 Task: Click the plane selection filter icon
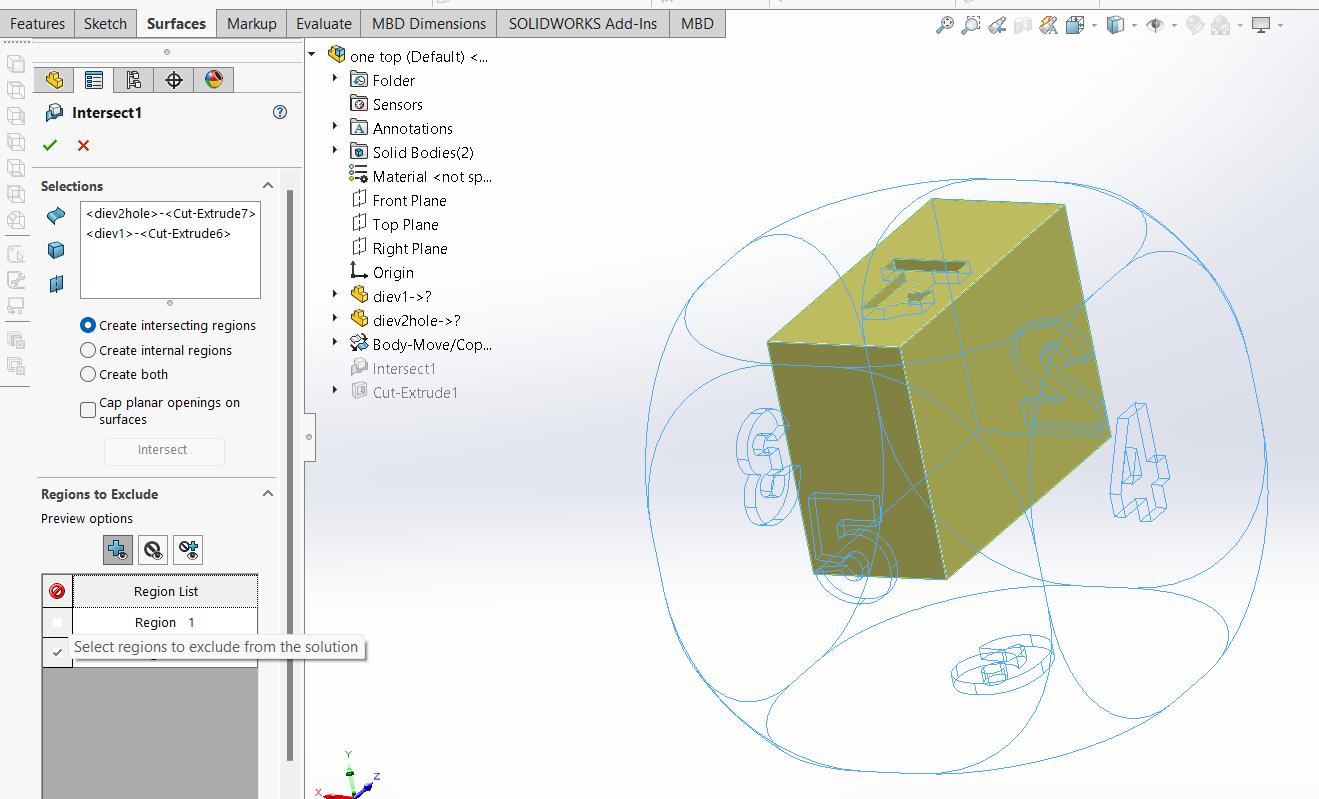tap(56, 284)
